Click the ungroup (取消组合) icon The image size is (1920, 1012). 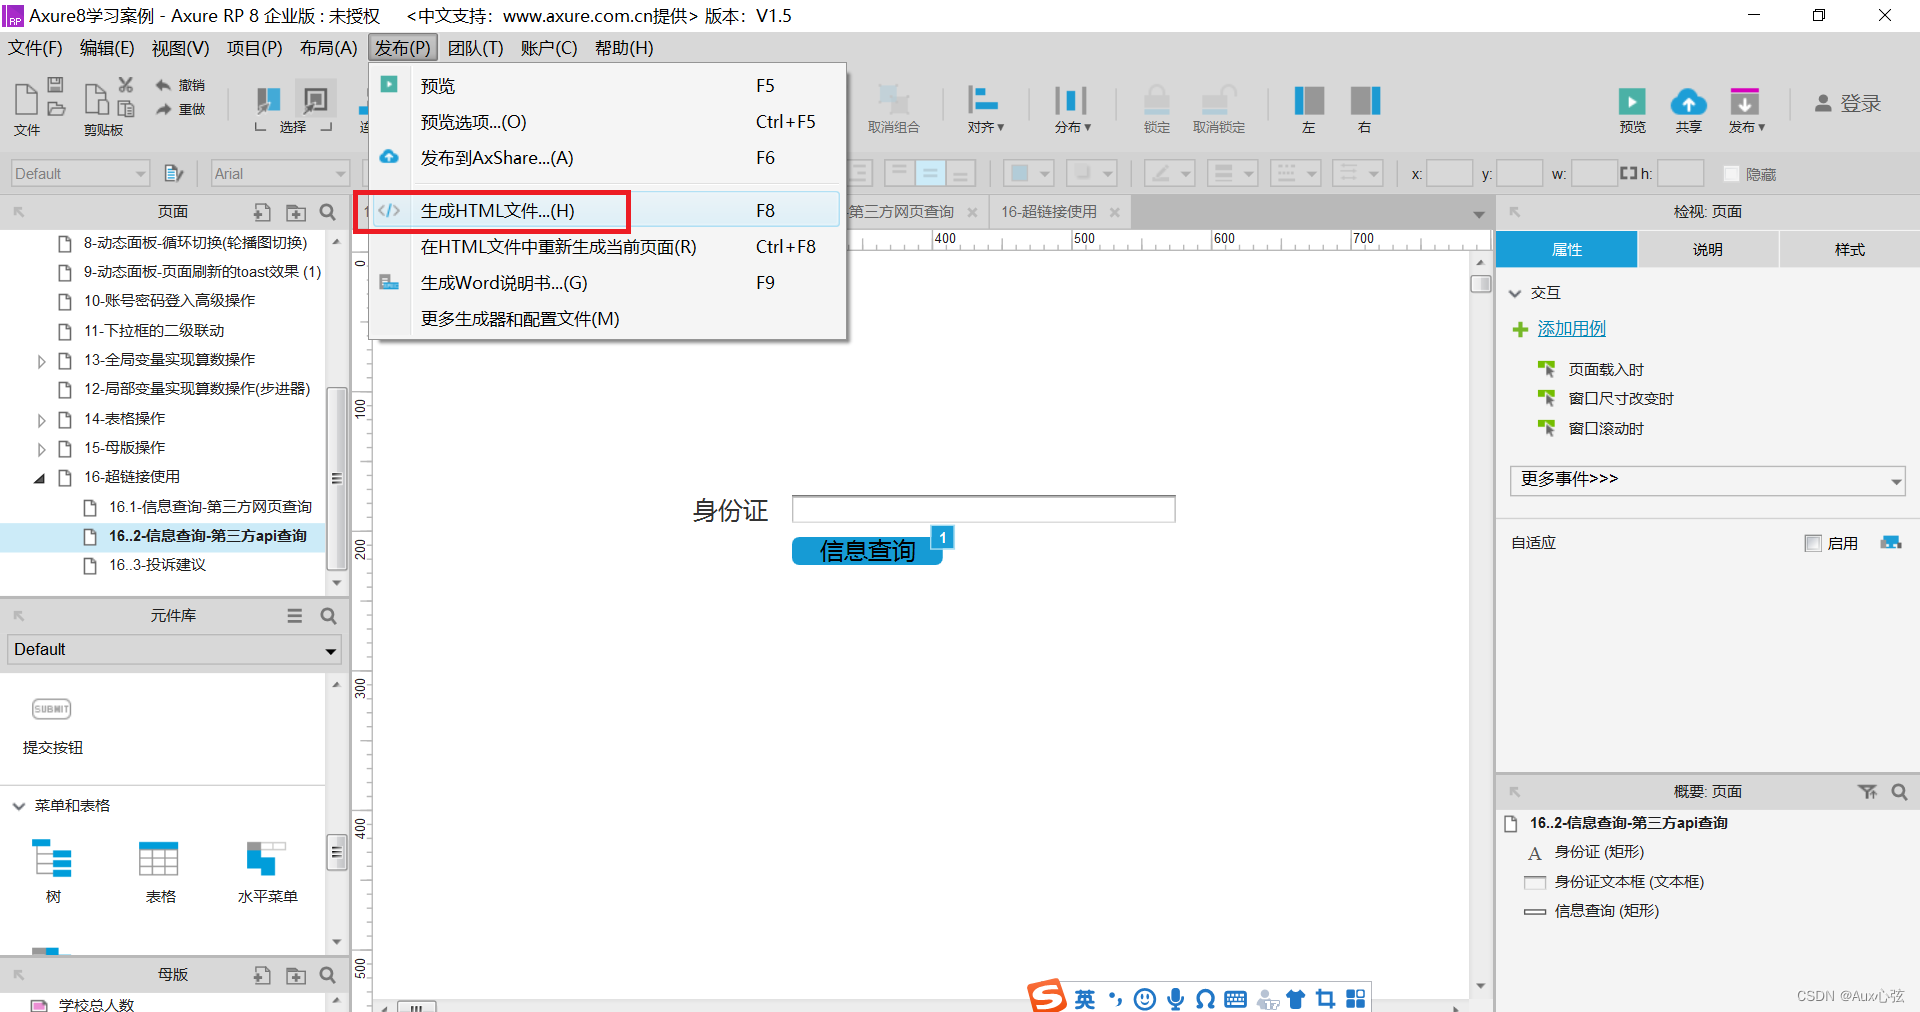(892, 99)
